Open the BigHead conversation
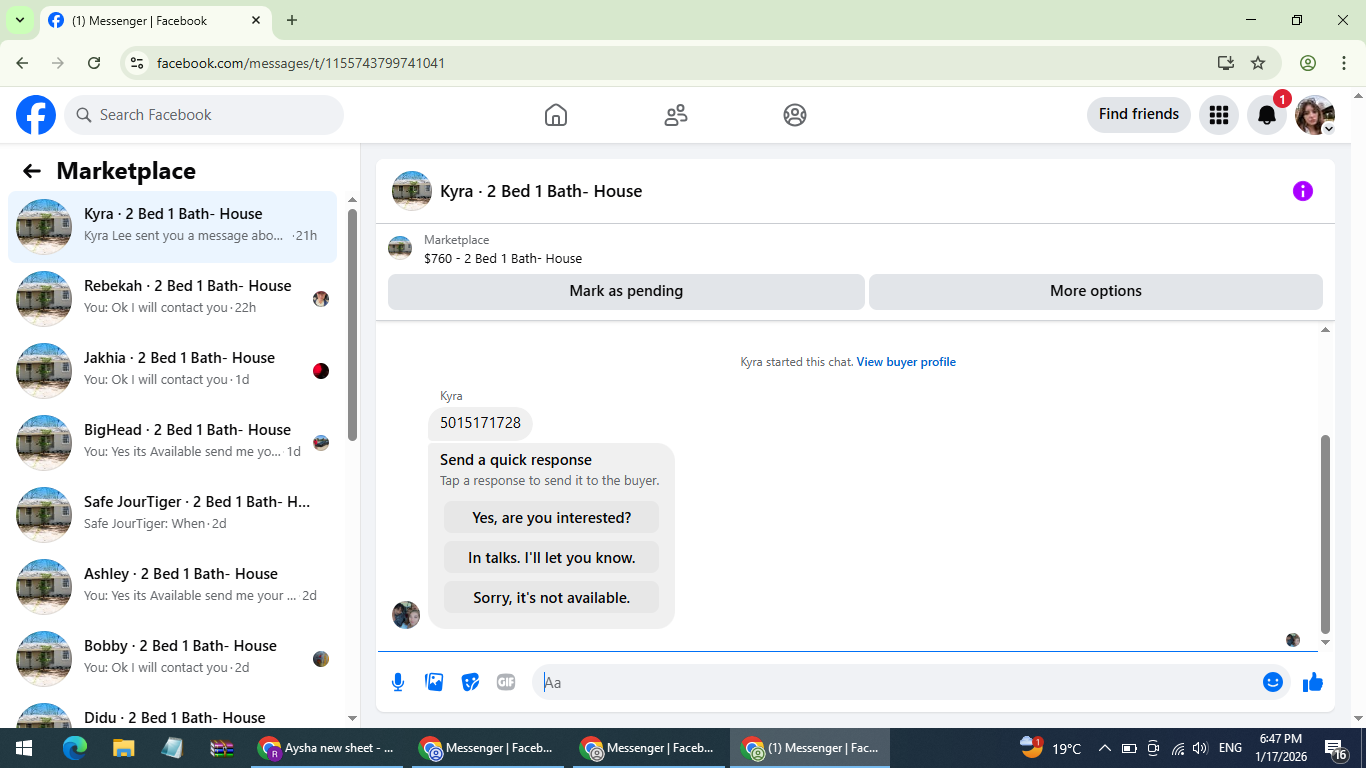The width and height of the screenshot is (1366, 768). click(x=172, y=442)
